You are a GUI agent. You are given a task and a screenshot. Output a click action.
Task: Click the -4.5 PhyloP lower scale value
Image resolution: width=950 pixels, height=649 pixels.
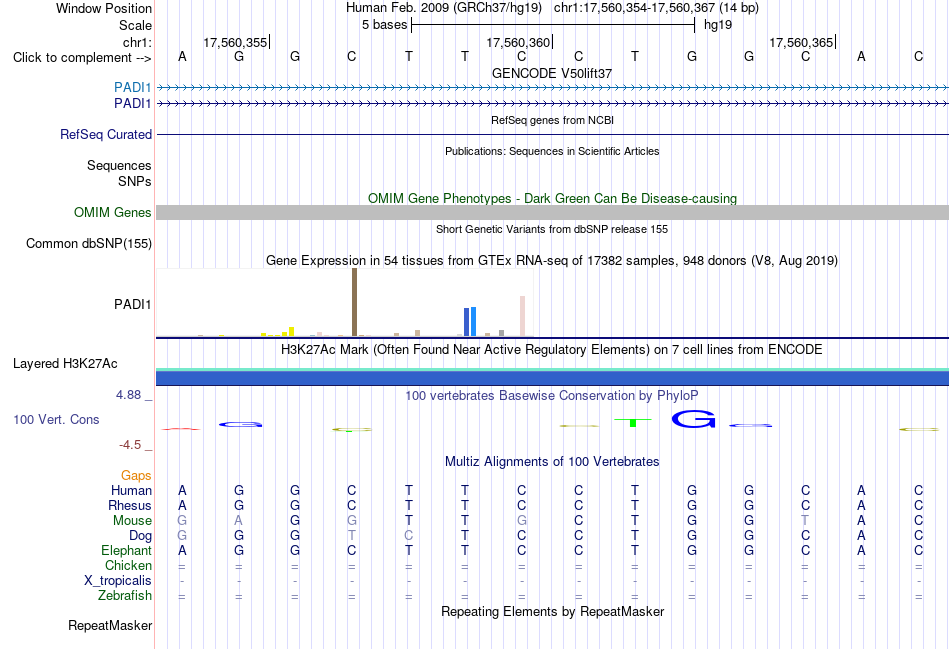(130, 445)
